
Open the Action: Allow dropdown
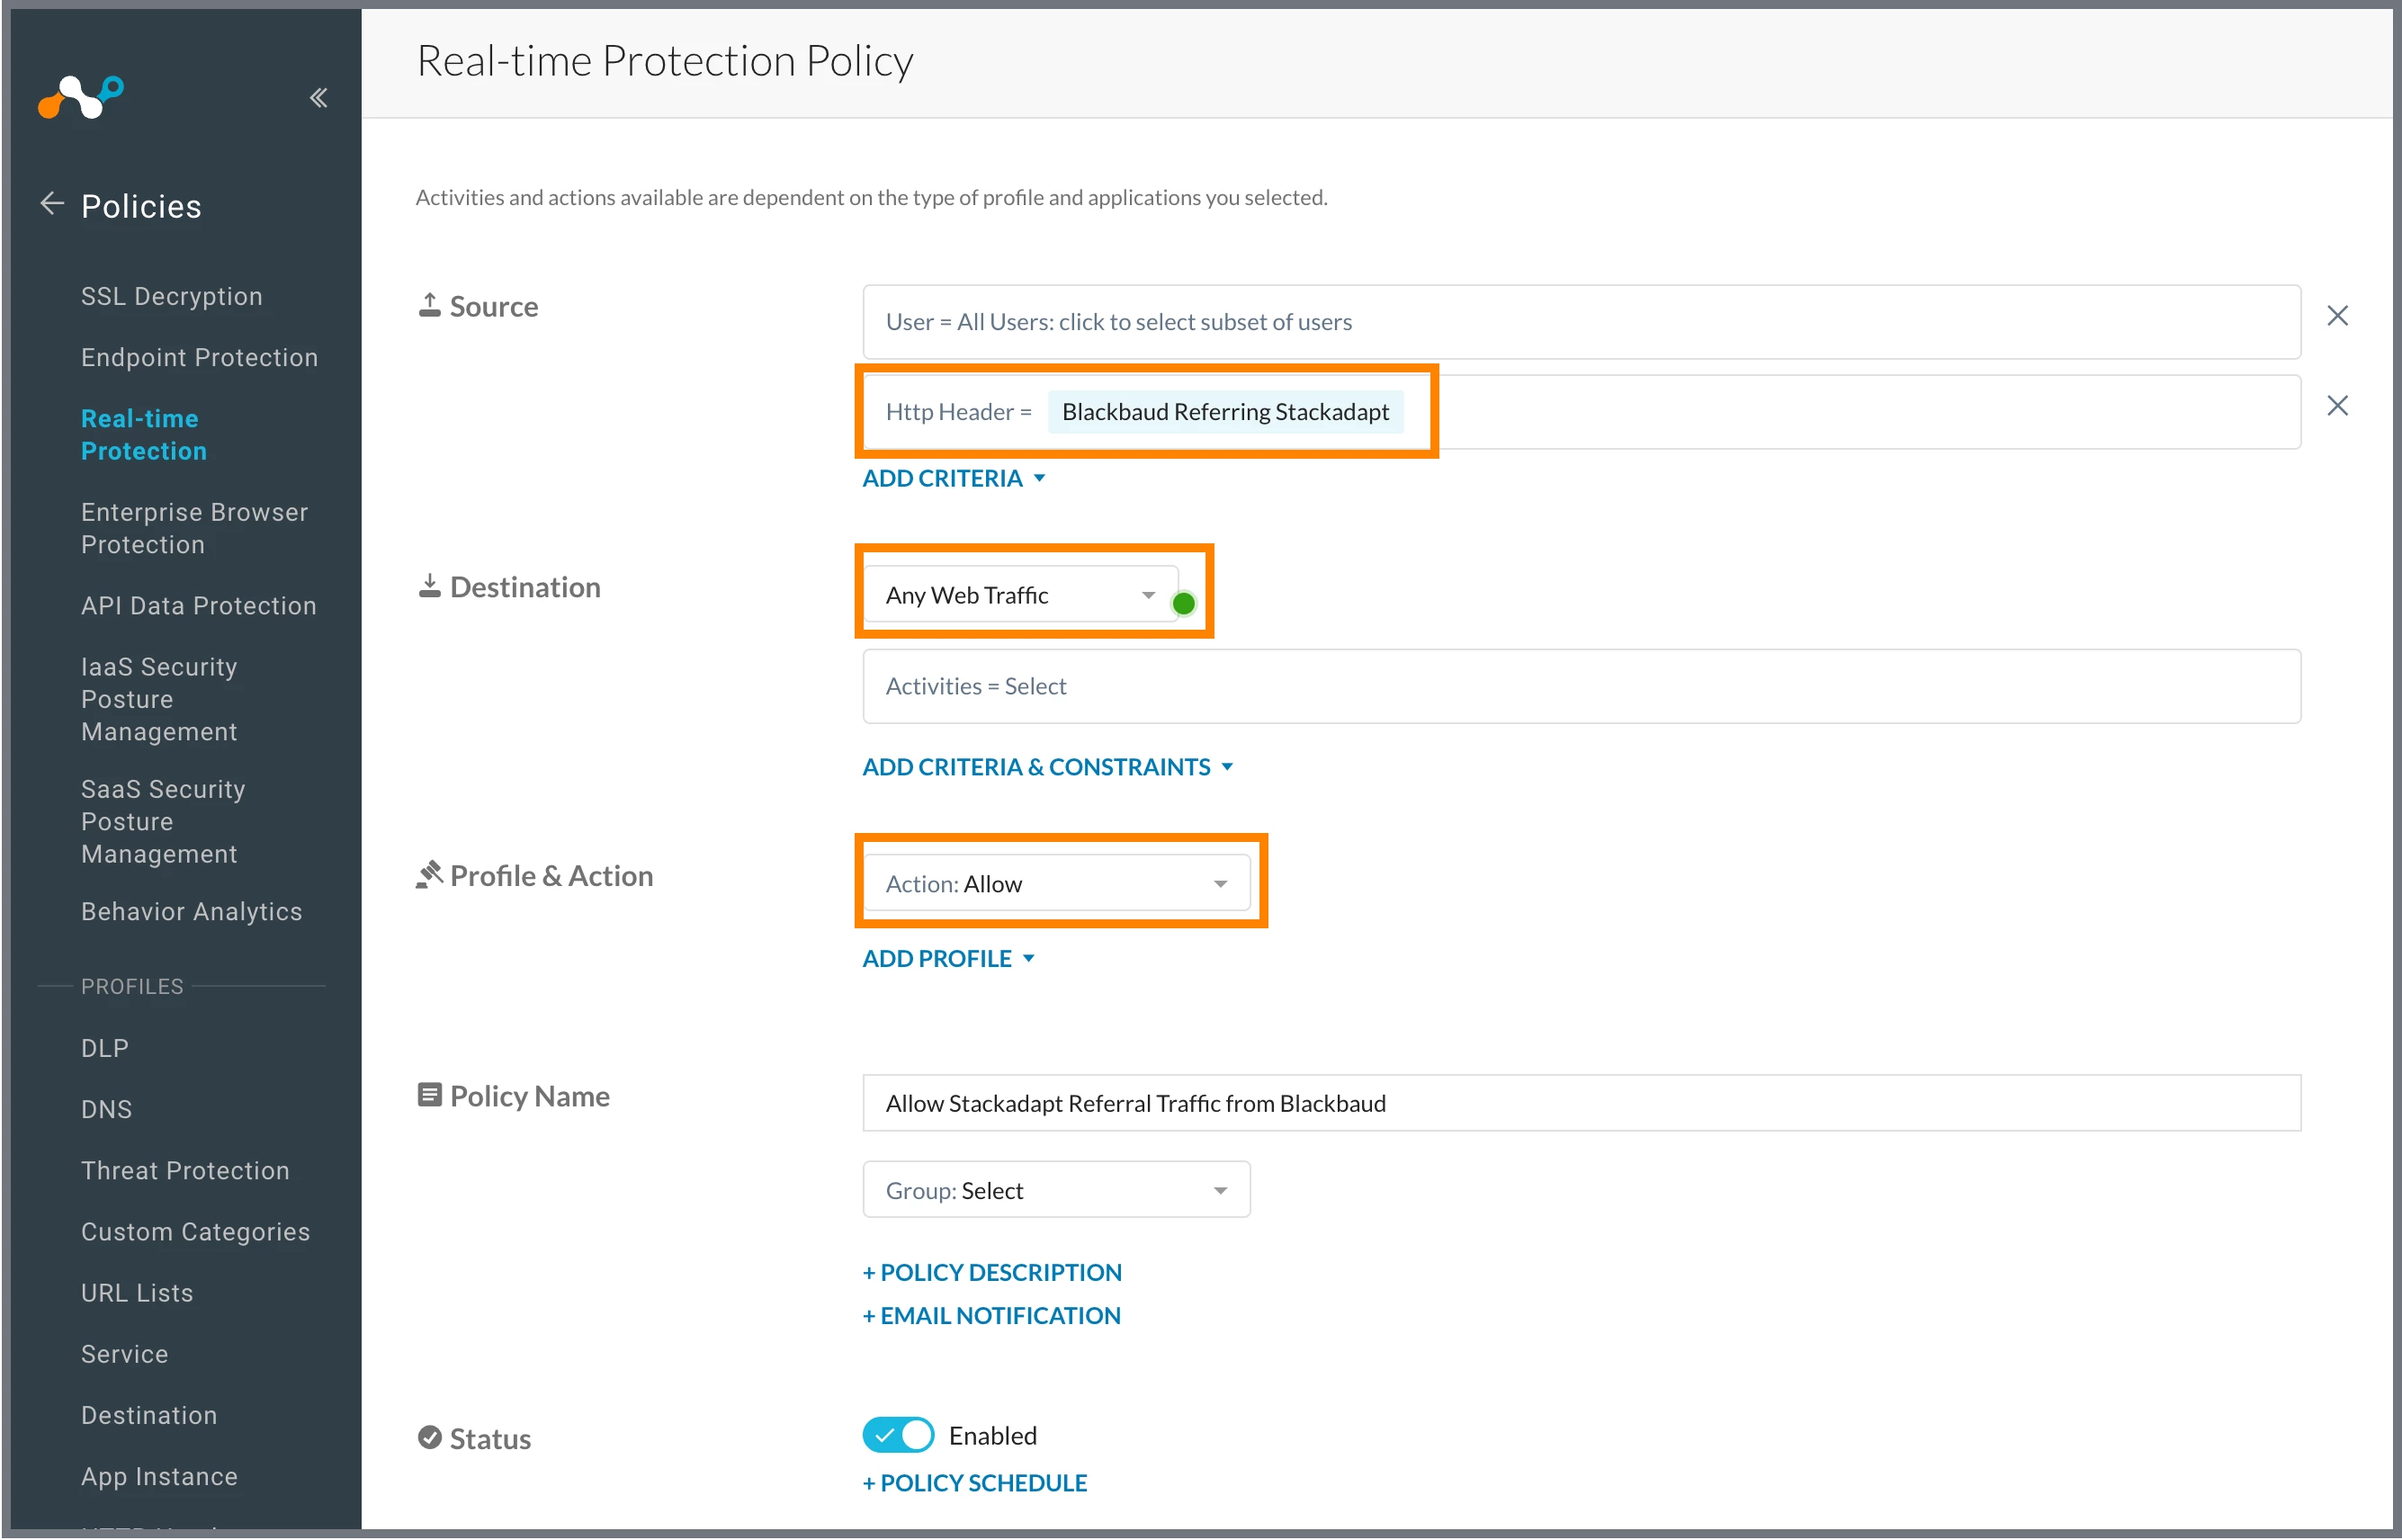point(1056,884)
